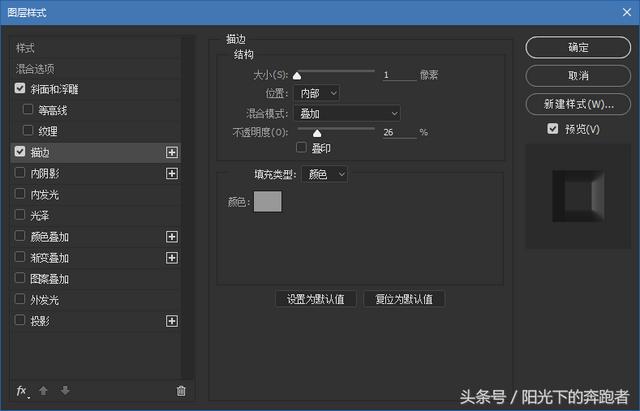Select 混合选项 in the left list
This screenshot has height=411, width=640.
[x=96, y=69]
